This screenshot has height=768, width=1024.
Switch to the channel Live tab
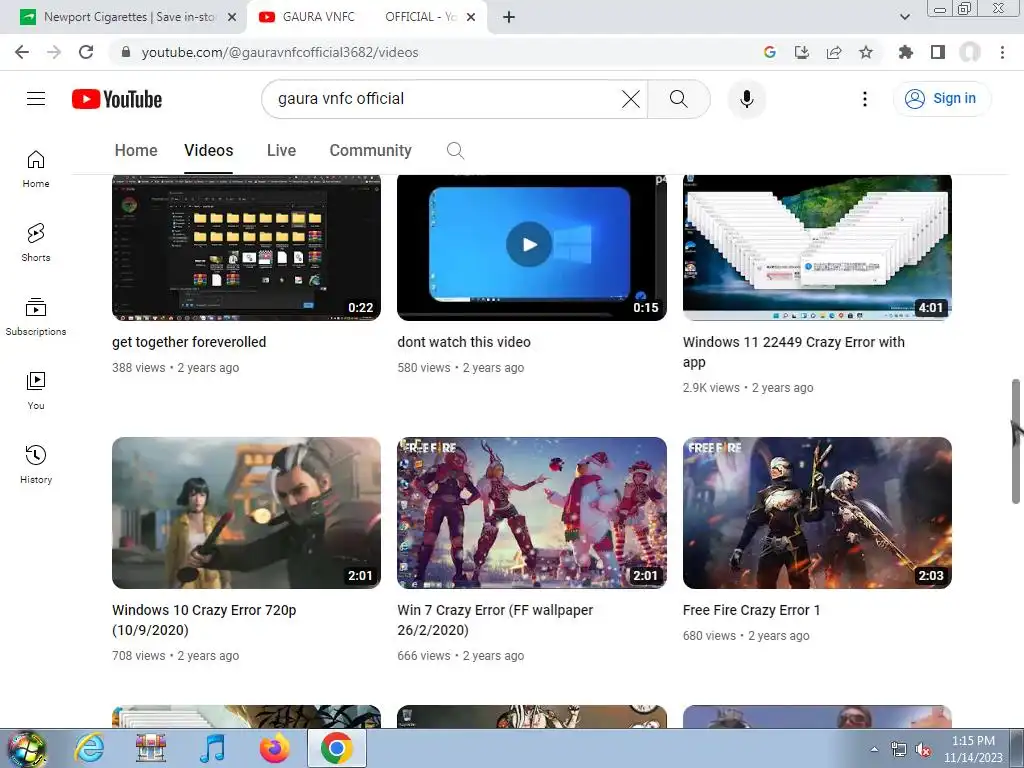[x=281, y=151]
